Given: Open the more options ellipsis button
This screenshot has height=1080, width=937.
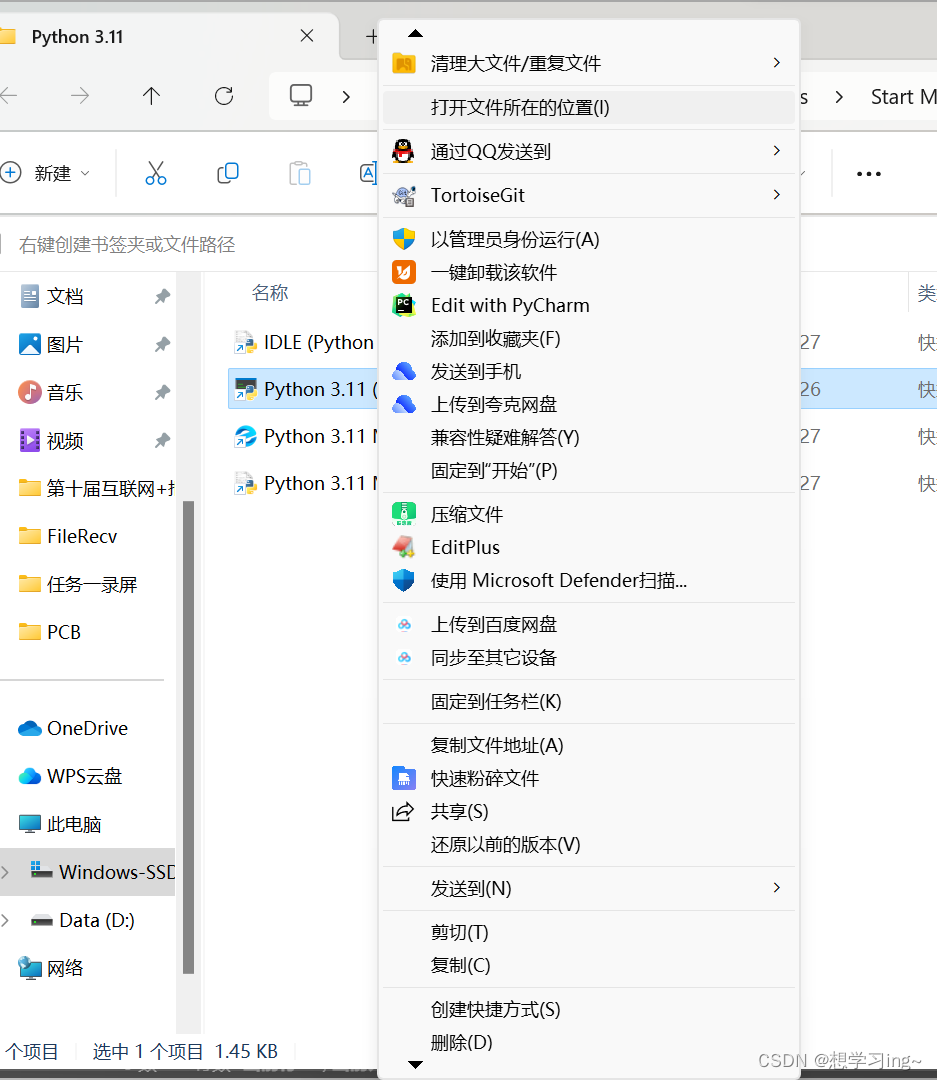Looking at the screenshot, I should tap(869, 174).
